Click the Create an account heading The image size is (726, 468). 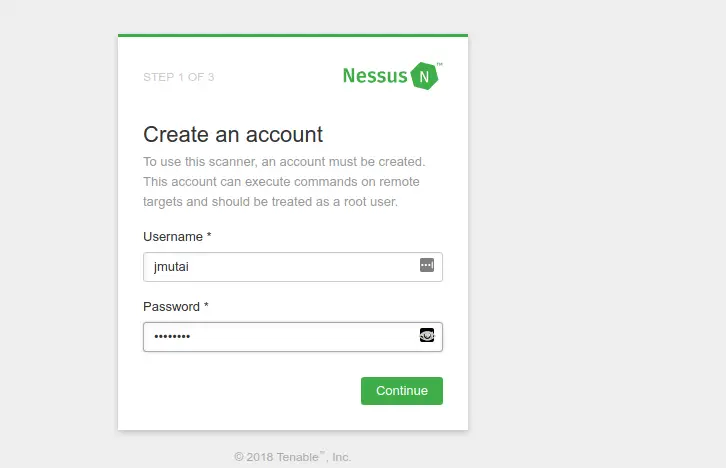[x=233, y=134]
